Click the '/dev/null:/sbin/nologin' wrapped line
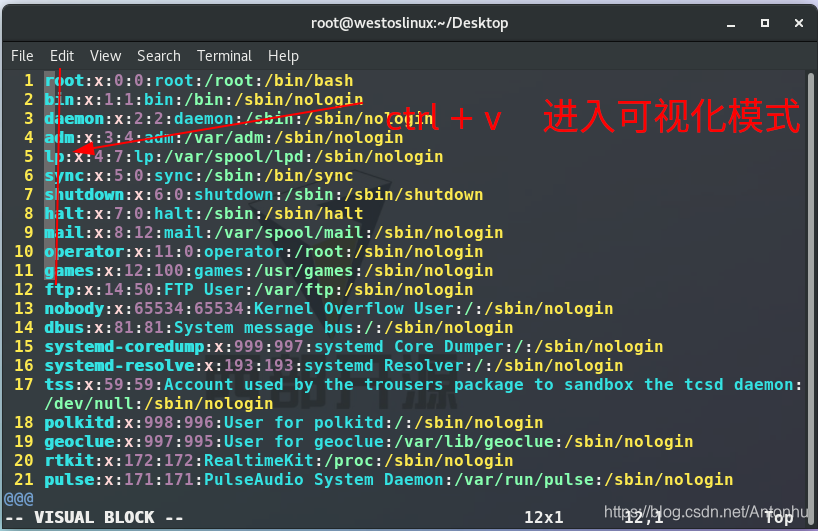 click(159, 404)
